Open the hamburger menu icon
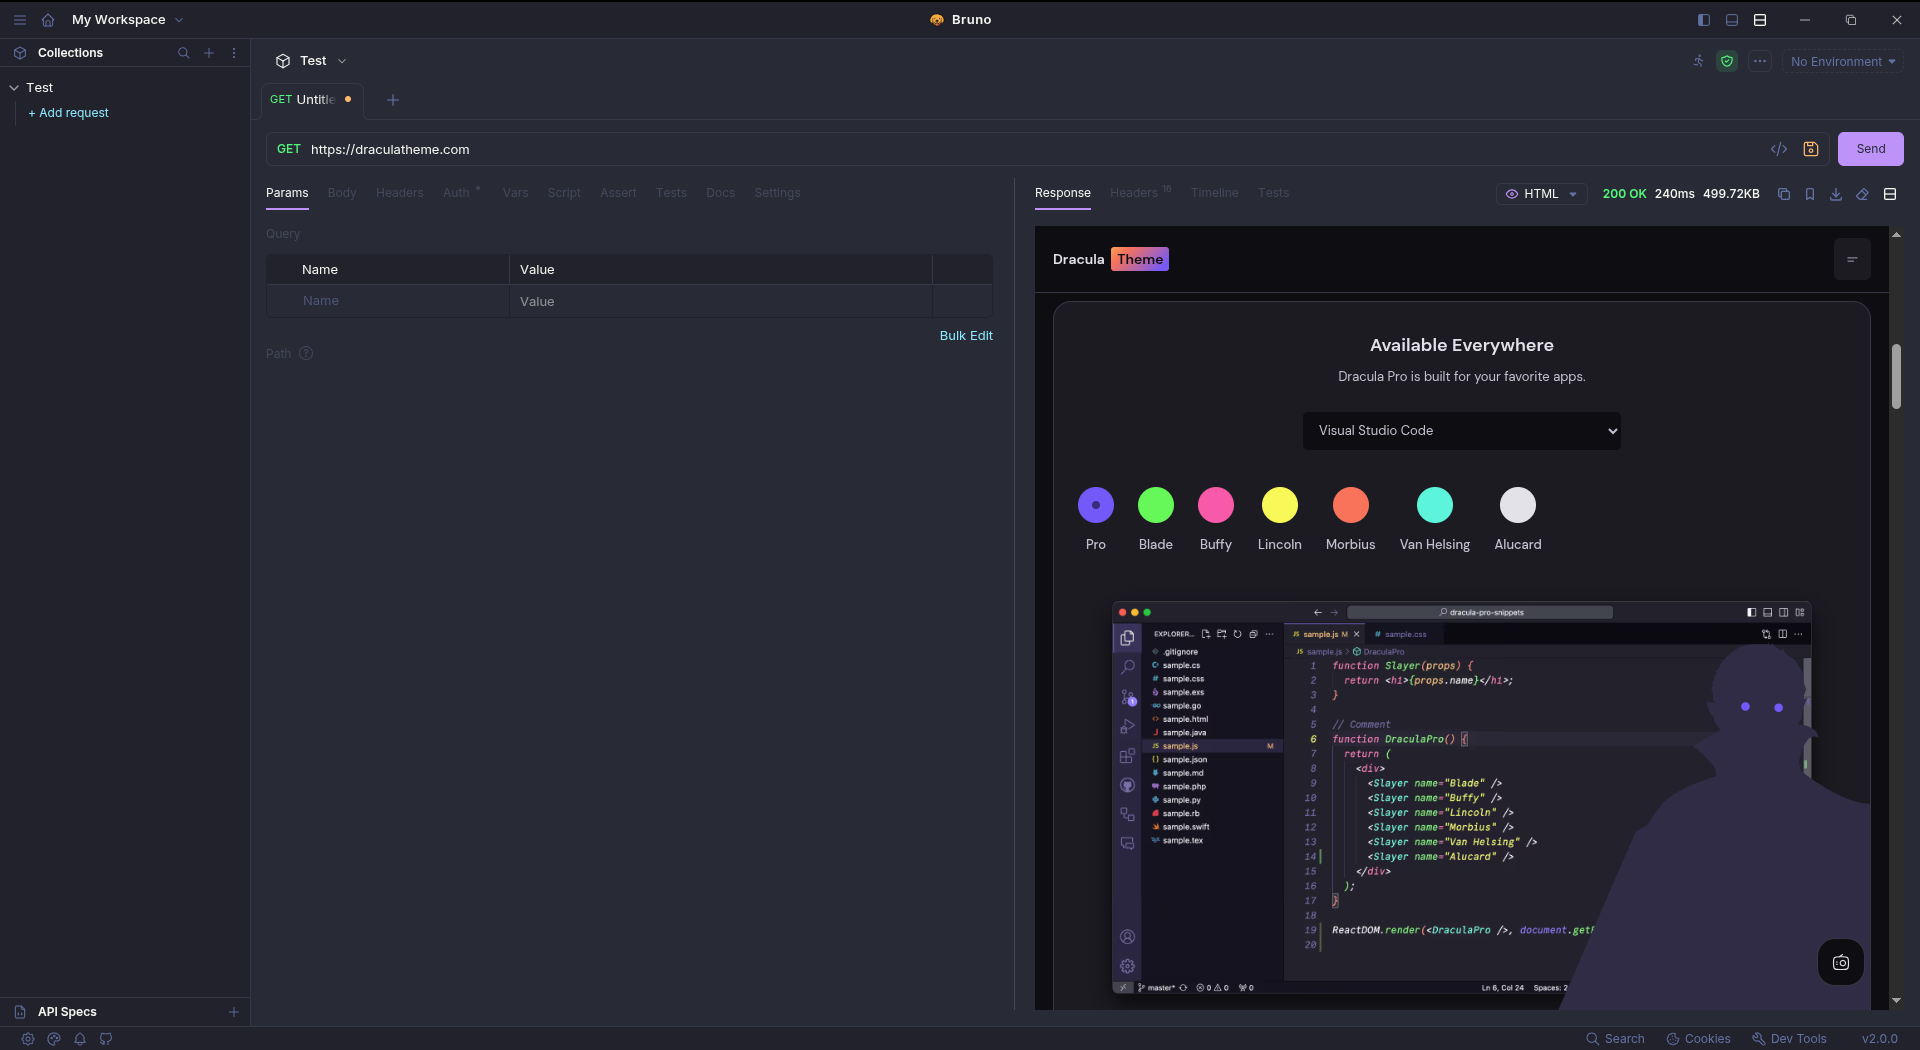Viewport: 1920px width, 1050px height. click(x=20, y=20)
